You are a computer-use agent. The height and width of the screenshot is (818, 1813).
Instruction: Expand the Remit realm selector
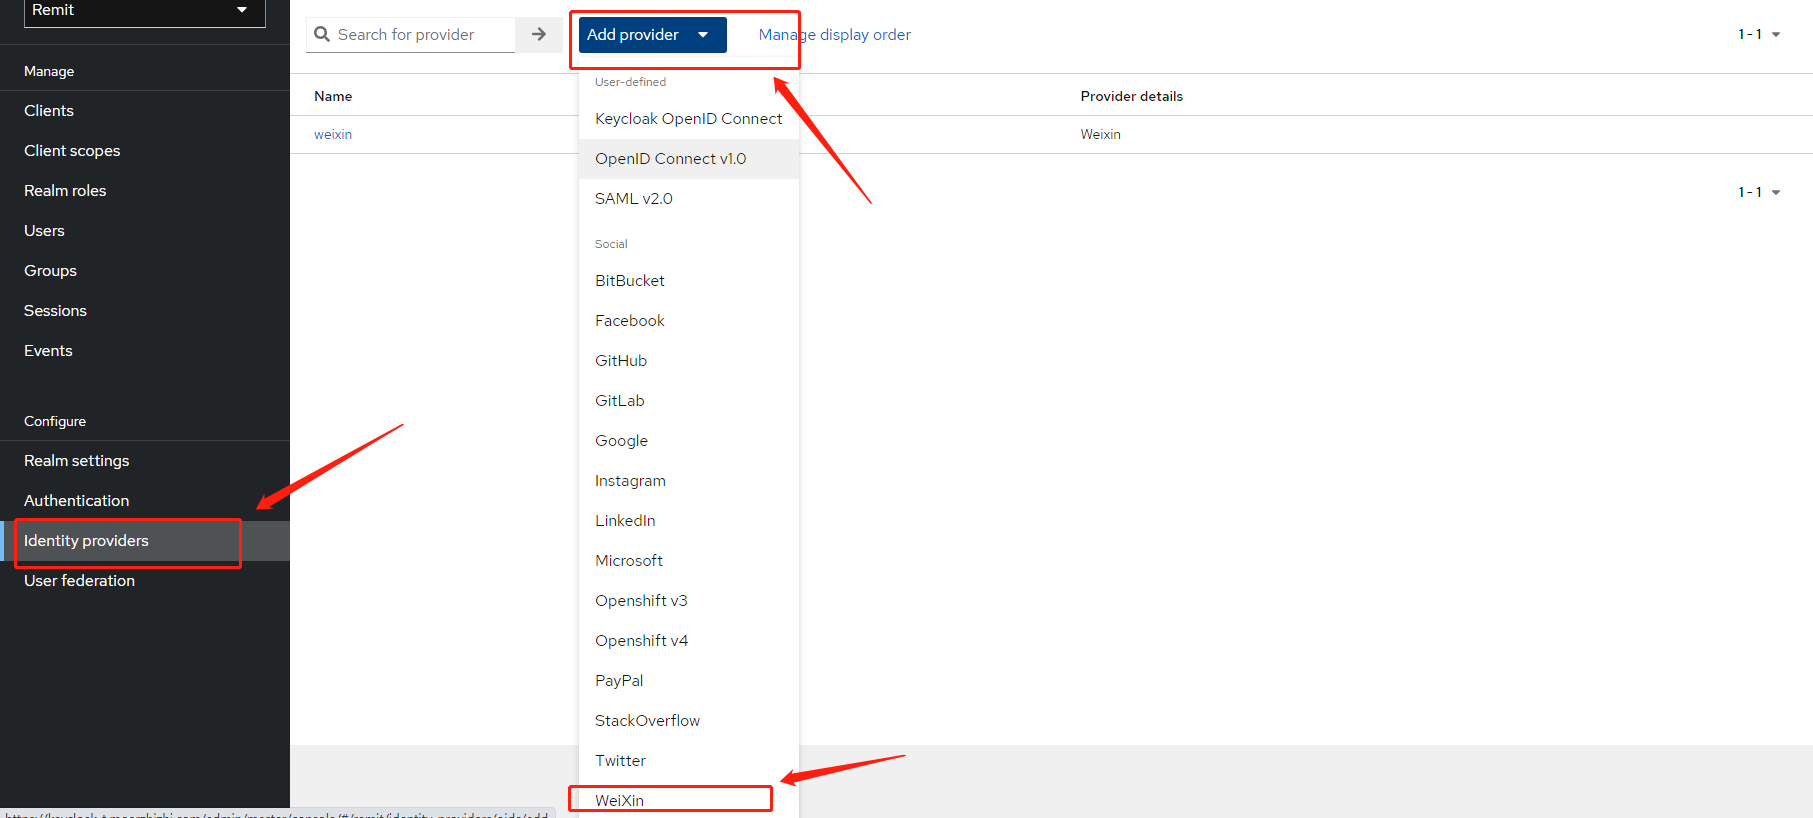point(144,10)
